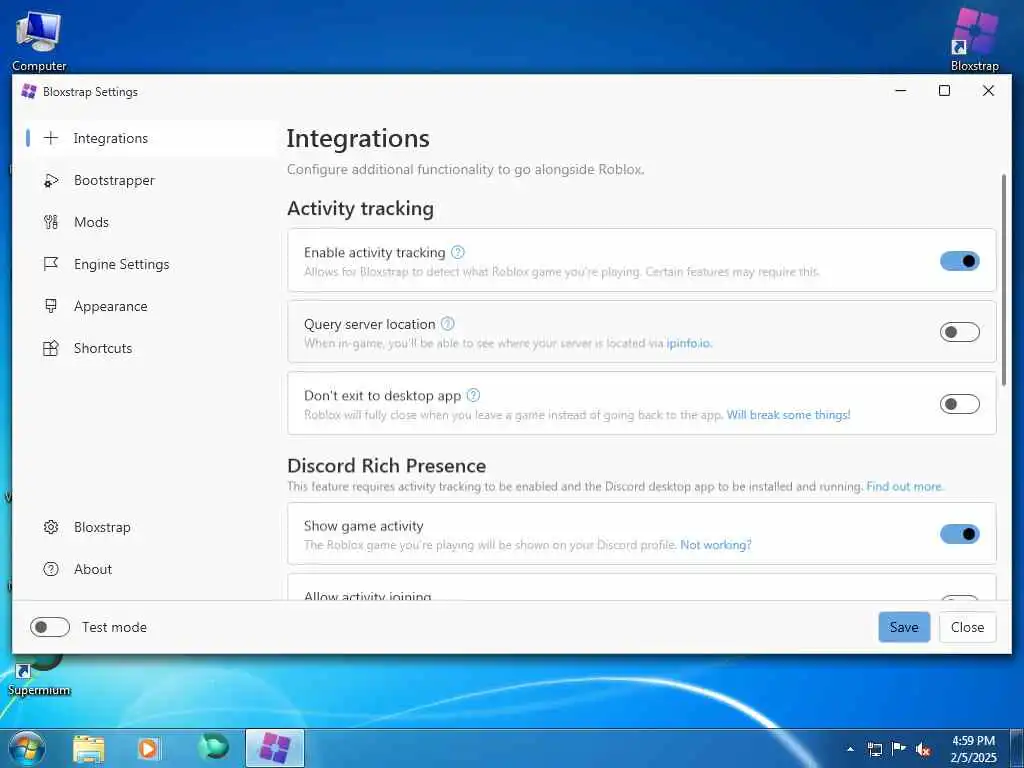
Task: Click the About question mark icon
Action: pyautogui.click(x=51, y=569)
